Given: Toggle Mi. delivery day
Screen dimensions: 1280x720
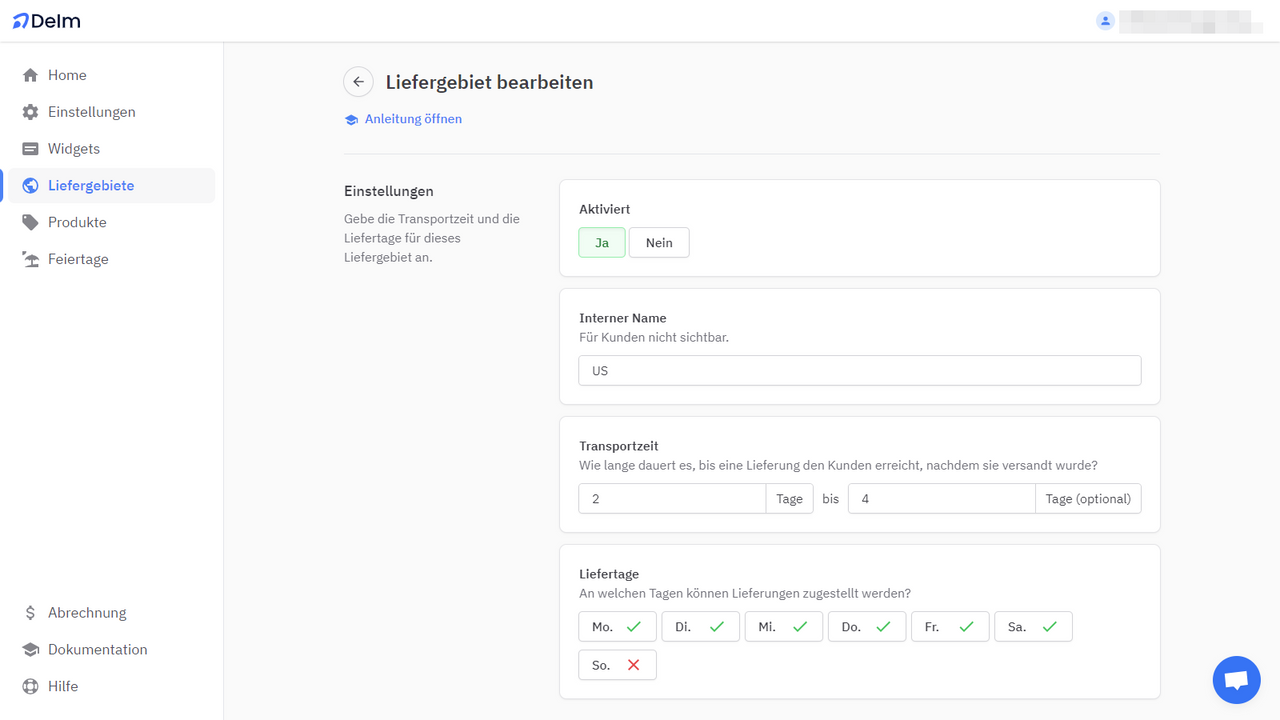Looking at the screenshot, I should (783, 627).
